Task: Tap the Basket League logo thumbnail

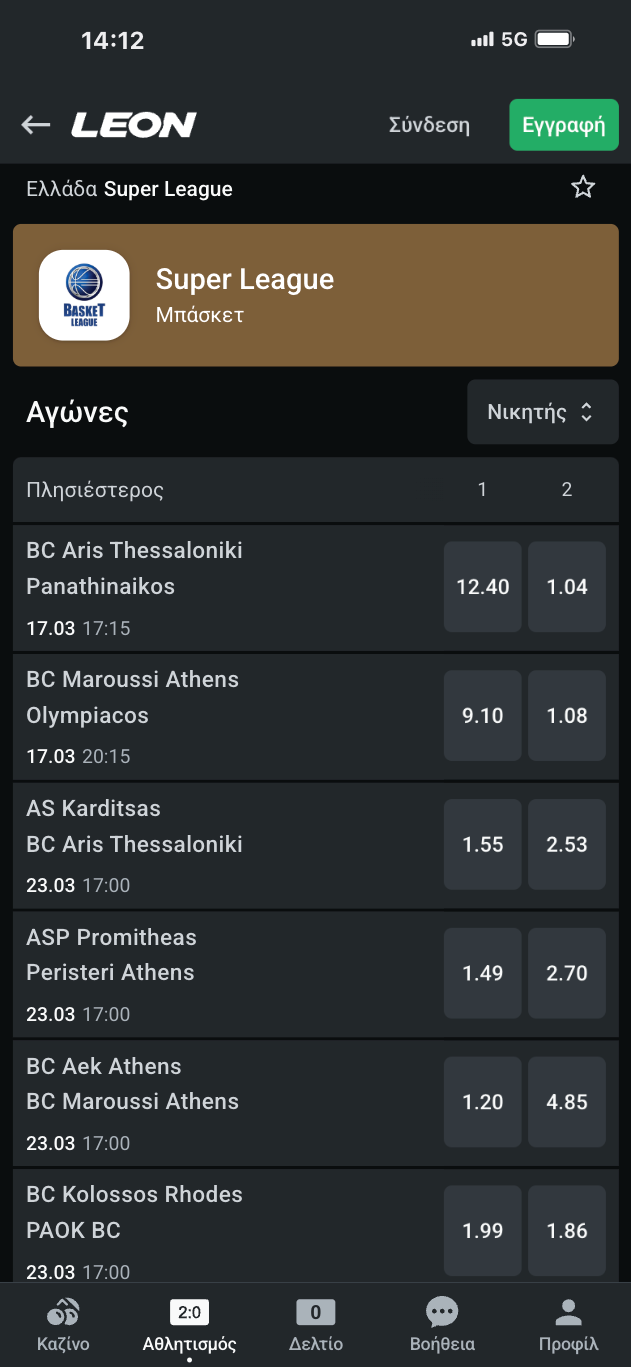Action: 84,295
